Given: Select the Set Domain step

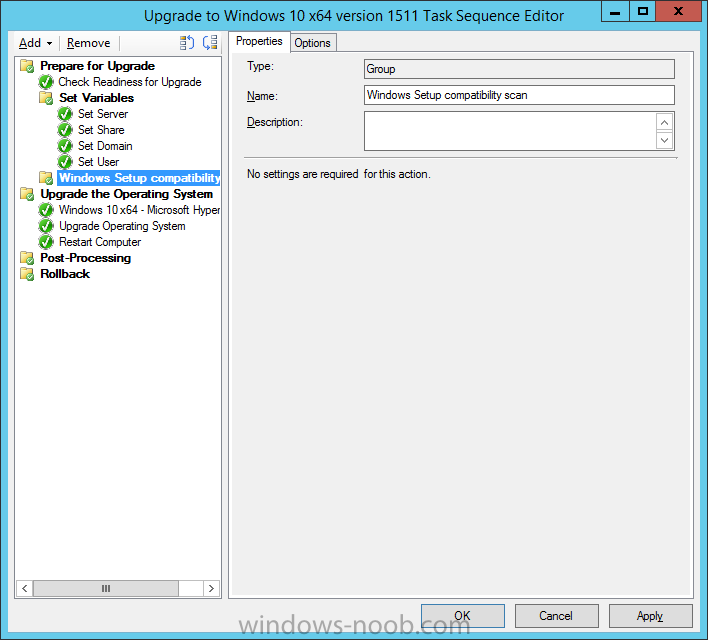Looking at the screenshot, I should [x=105, y=146].
